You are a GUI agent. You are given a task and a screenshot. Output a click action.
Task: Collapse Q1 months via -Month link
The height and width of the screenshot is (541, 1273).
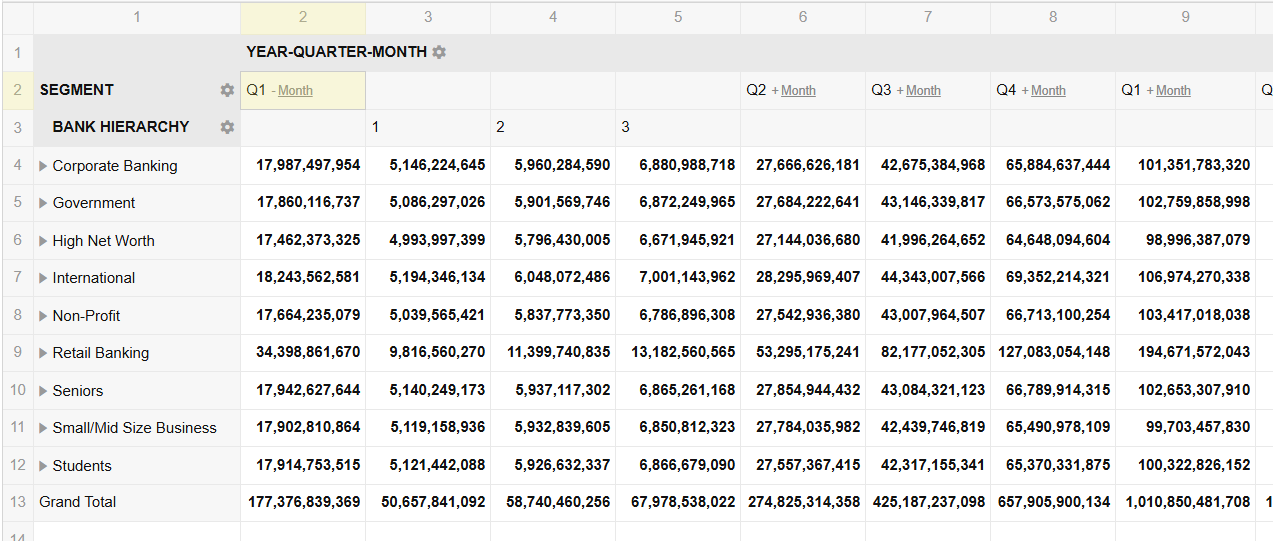point(294,91)
